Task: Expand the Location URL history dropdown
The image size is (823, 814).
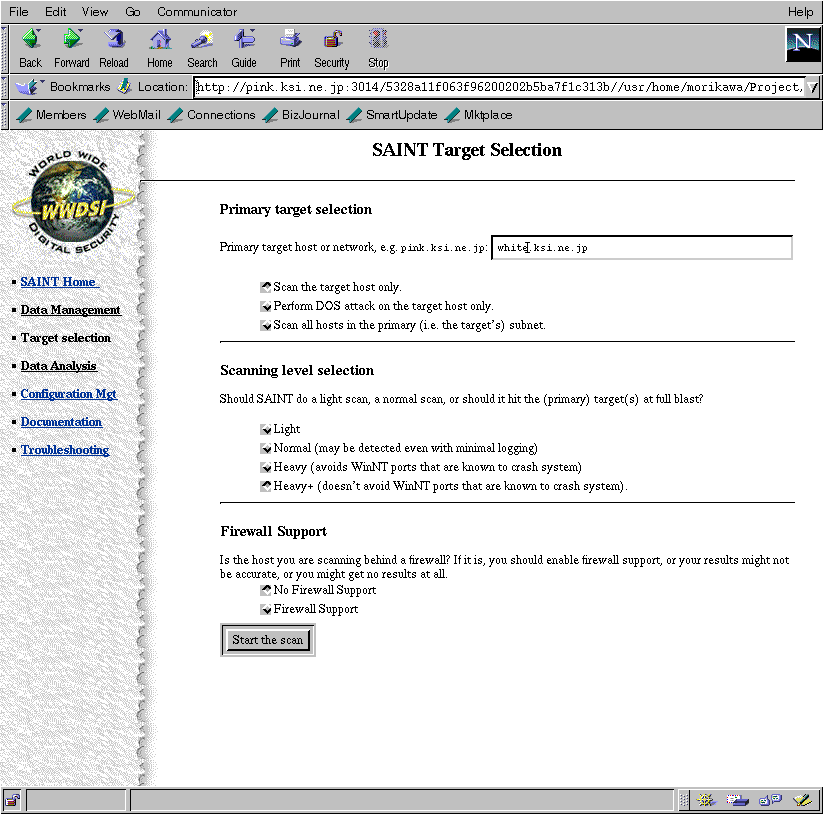Action: 813,87
